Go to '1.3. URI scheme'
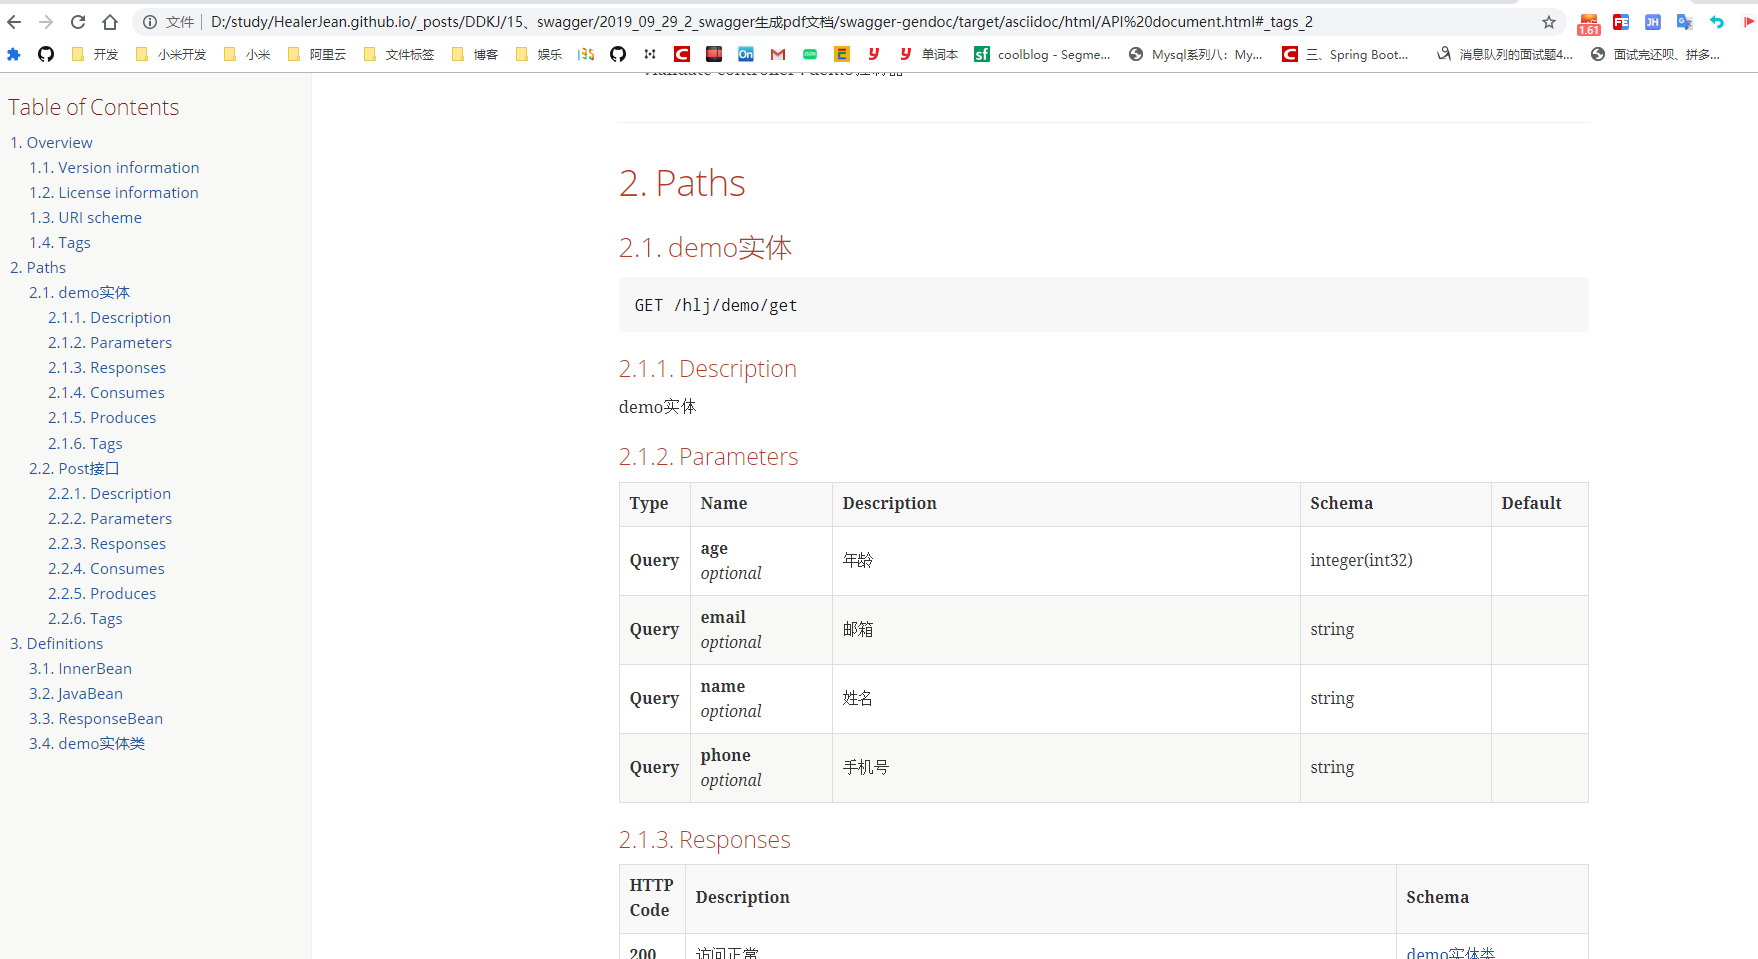 [x=85, y=218]
